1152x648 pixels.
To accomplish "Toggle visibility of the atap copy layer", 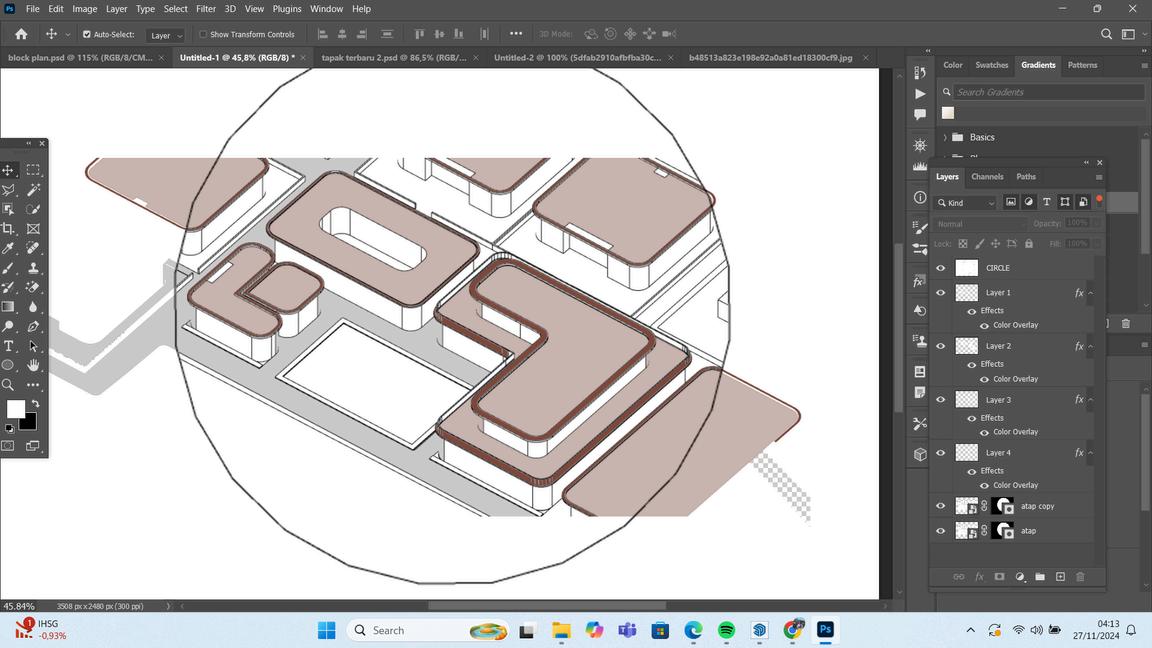I will (940, 506).
